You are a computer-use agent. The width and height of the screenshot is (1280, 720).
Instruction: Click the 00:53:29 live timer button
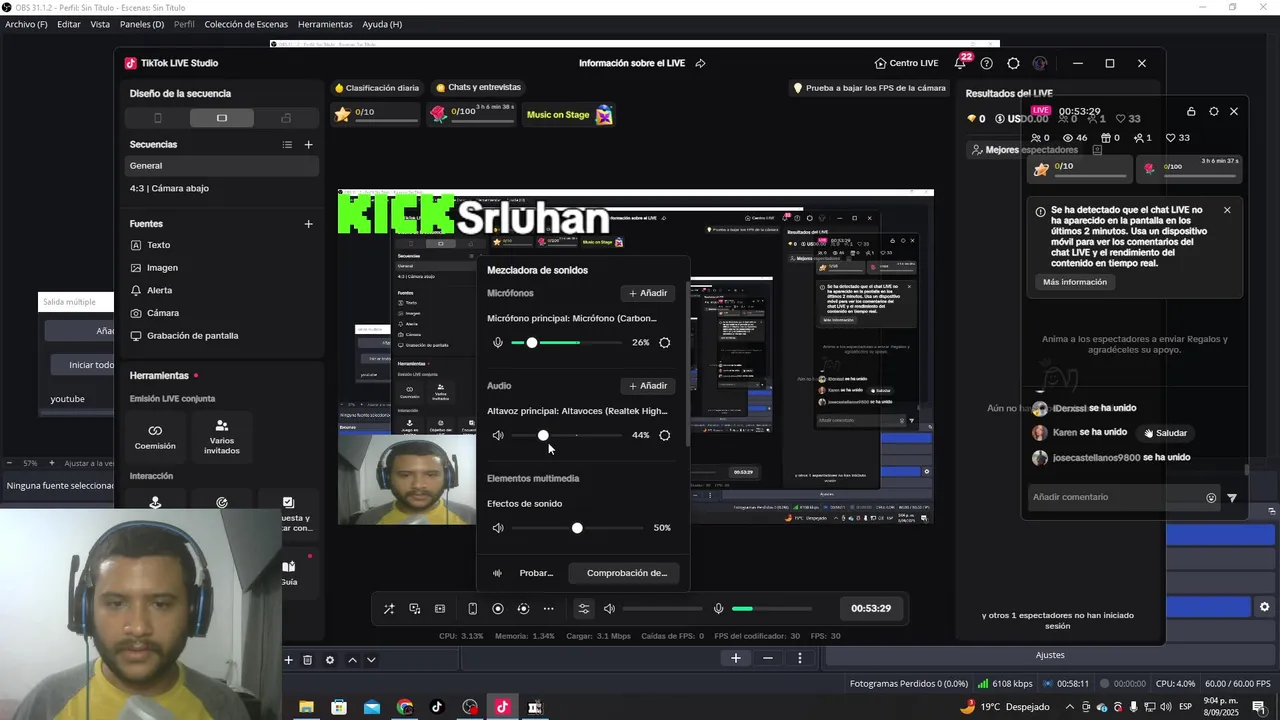pyautogui.click(x=871, y=608)
